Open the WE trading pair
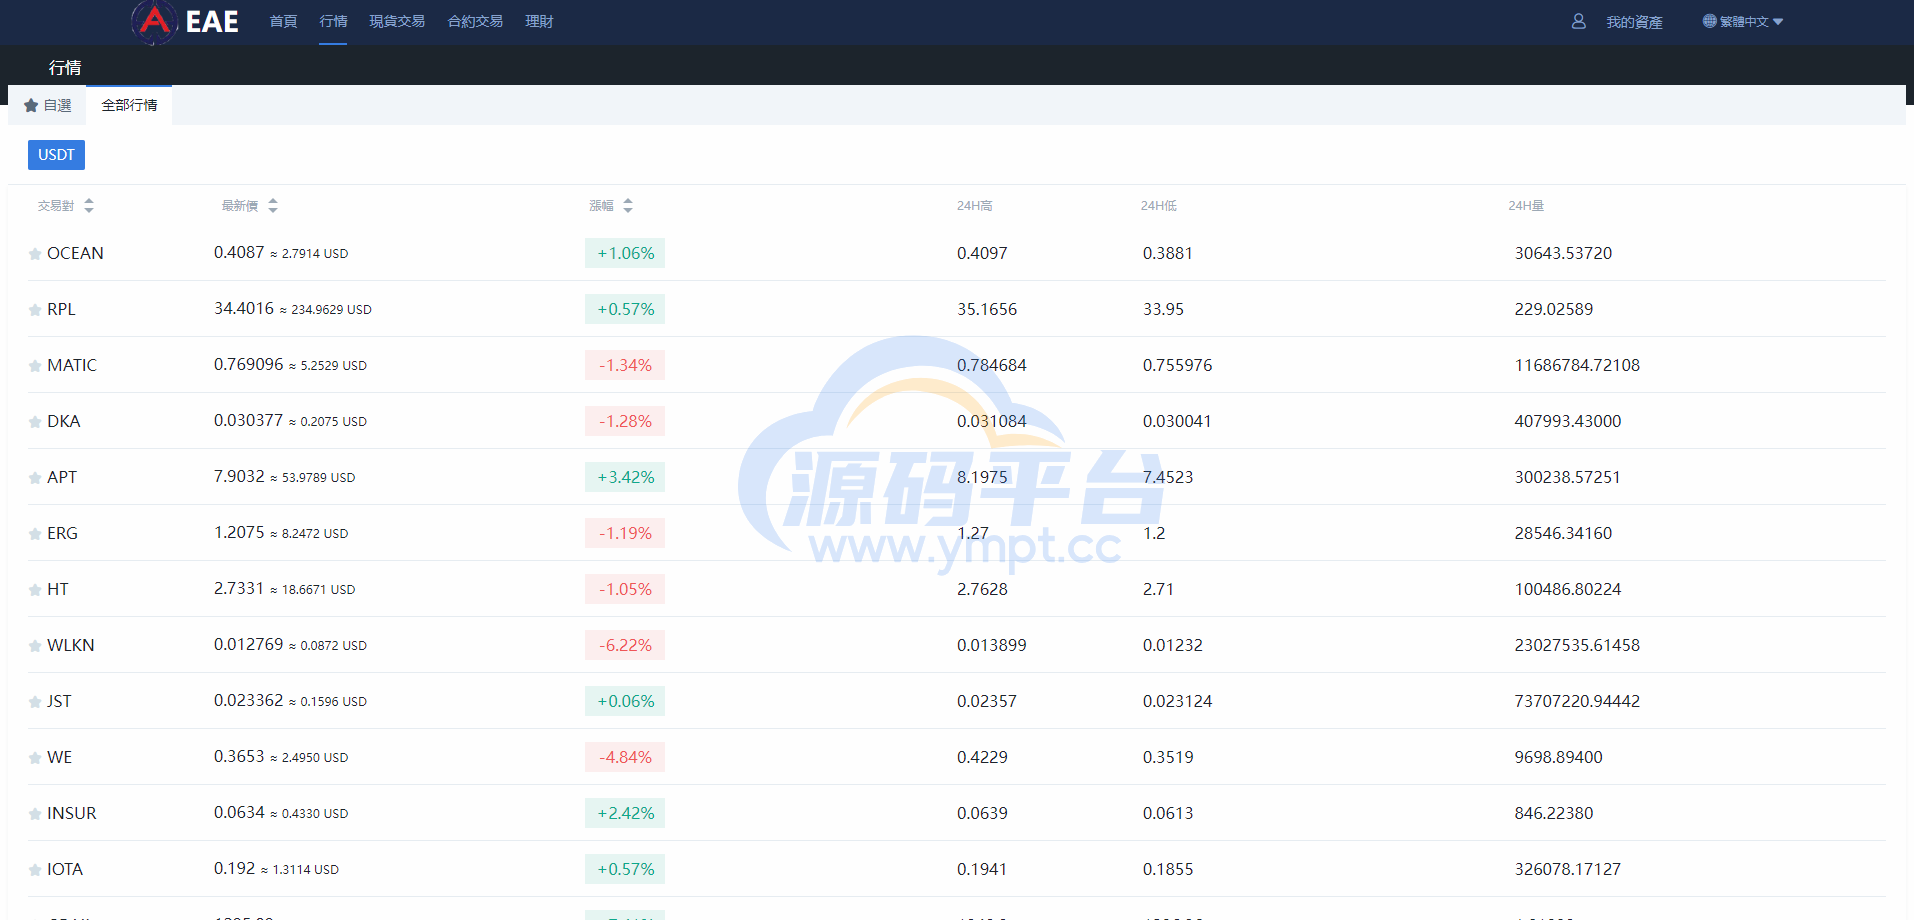This screenshot has height=920, width=1914. click(60, 757)
